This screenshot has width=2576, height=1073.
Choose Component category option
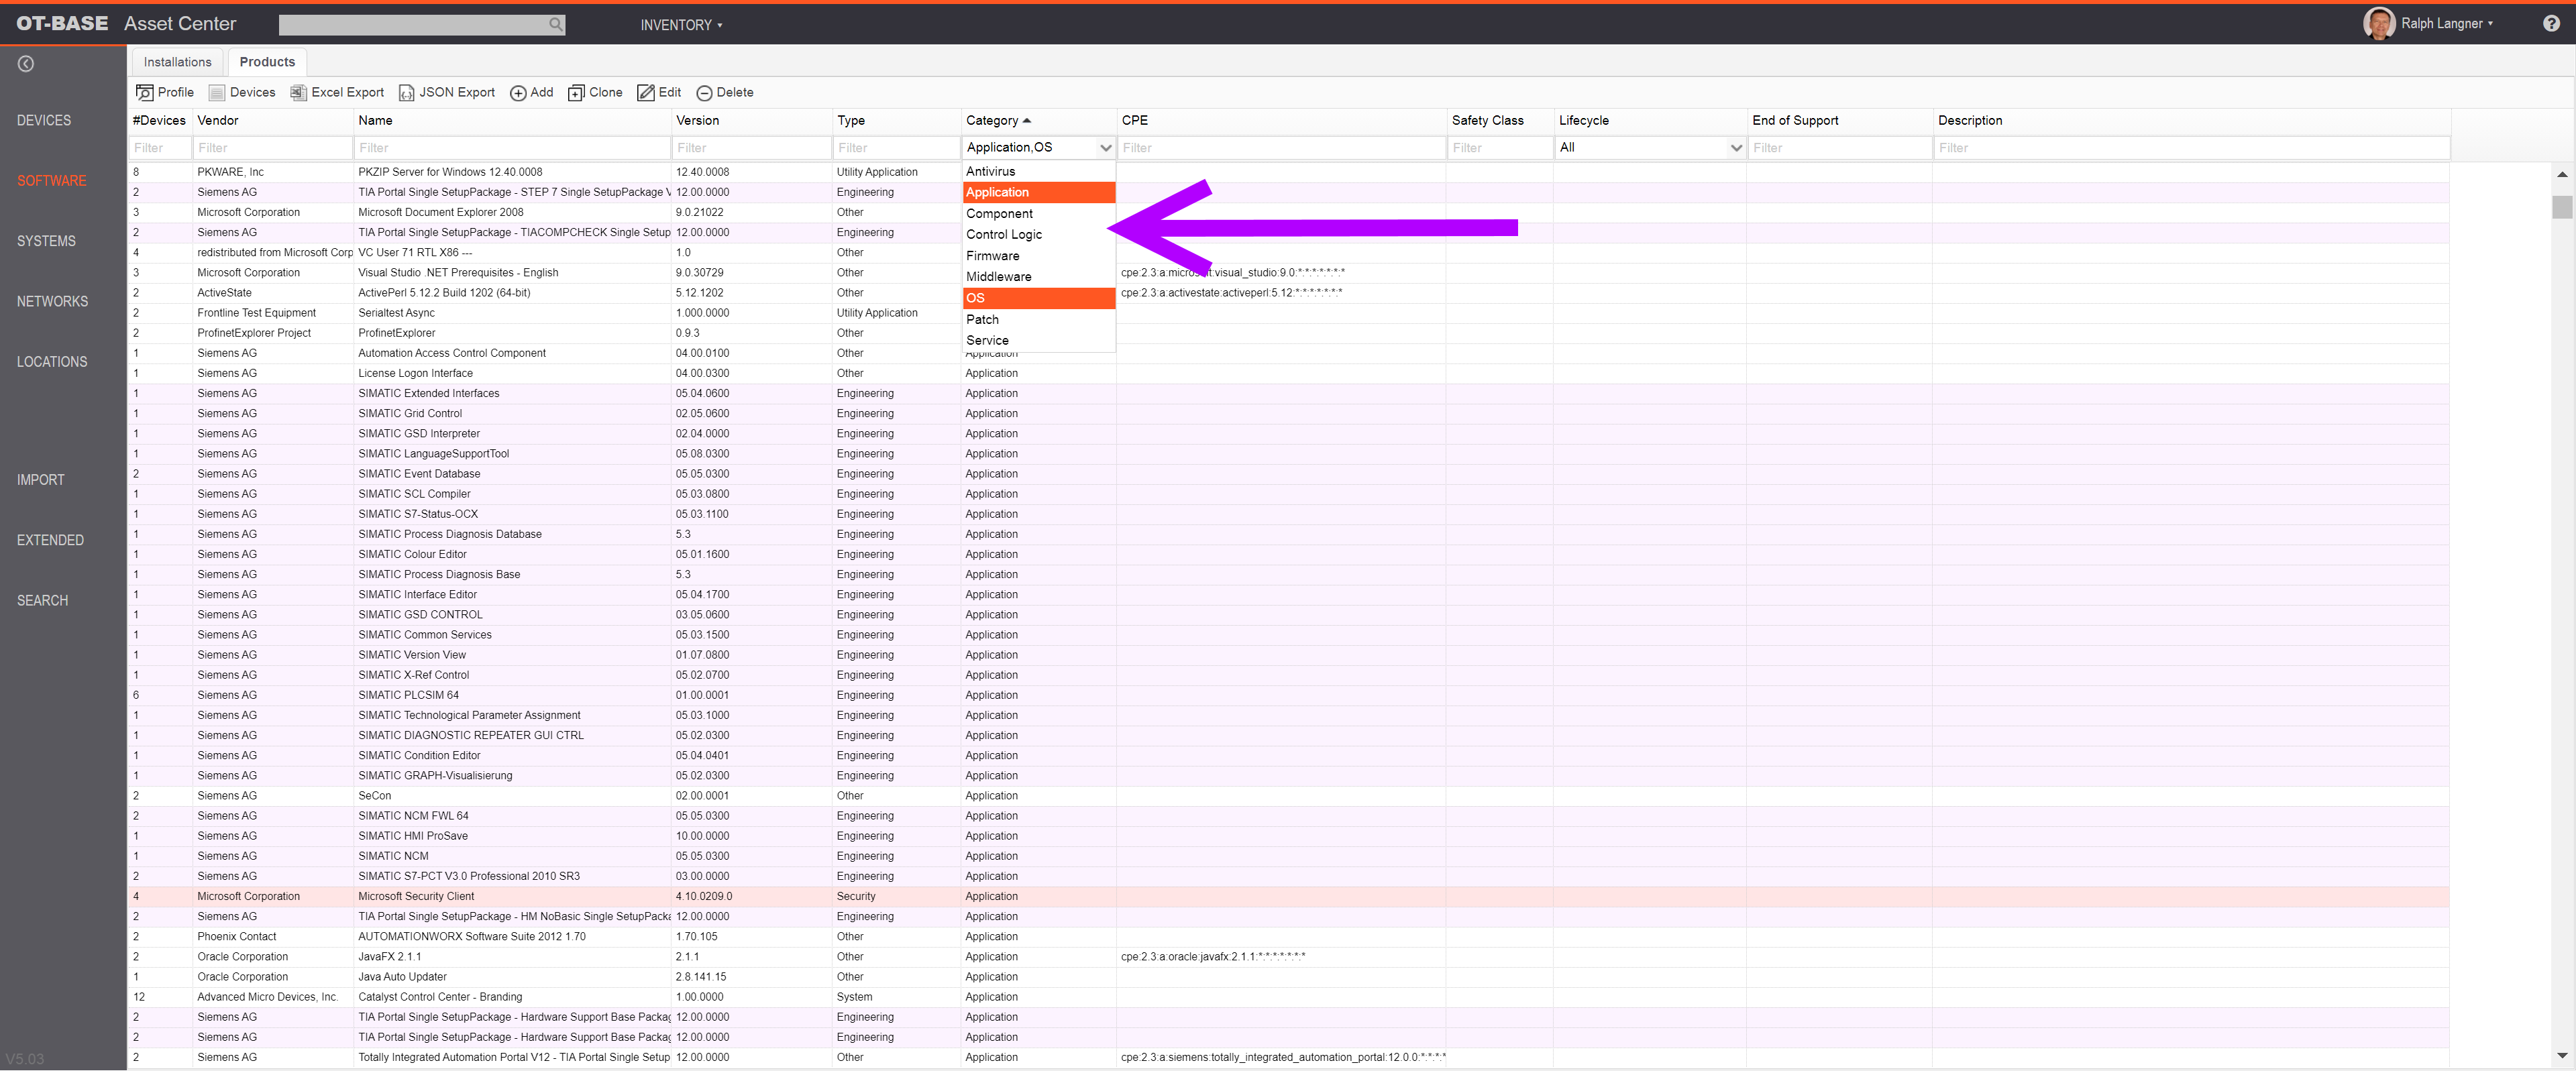[x=1038, y=213]
